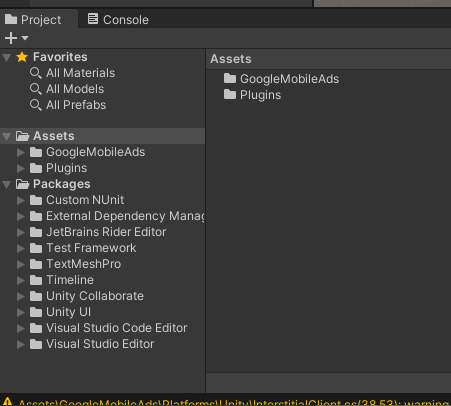The height and width of the screenshot is (406, 451).
Task: Select the Unity UI package name
Action: (68, 312)
